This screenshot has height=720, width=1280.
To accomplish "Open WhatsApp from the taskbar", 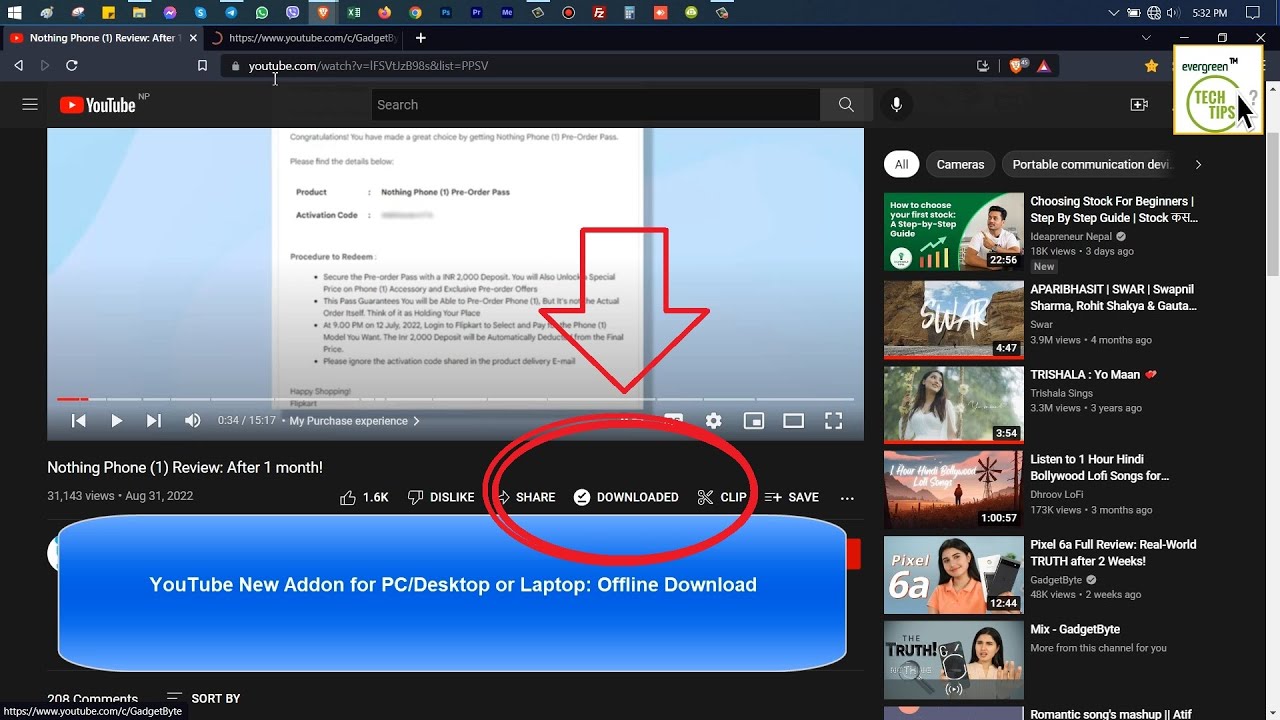I will pos(262,13).
